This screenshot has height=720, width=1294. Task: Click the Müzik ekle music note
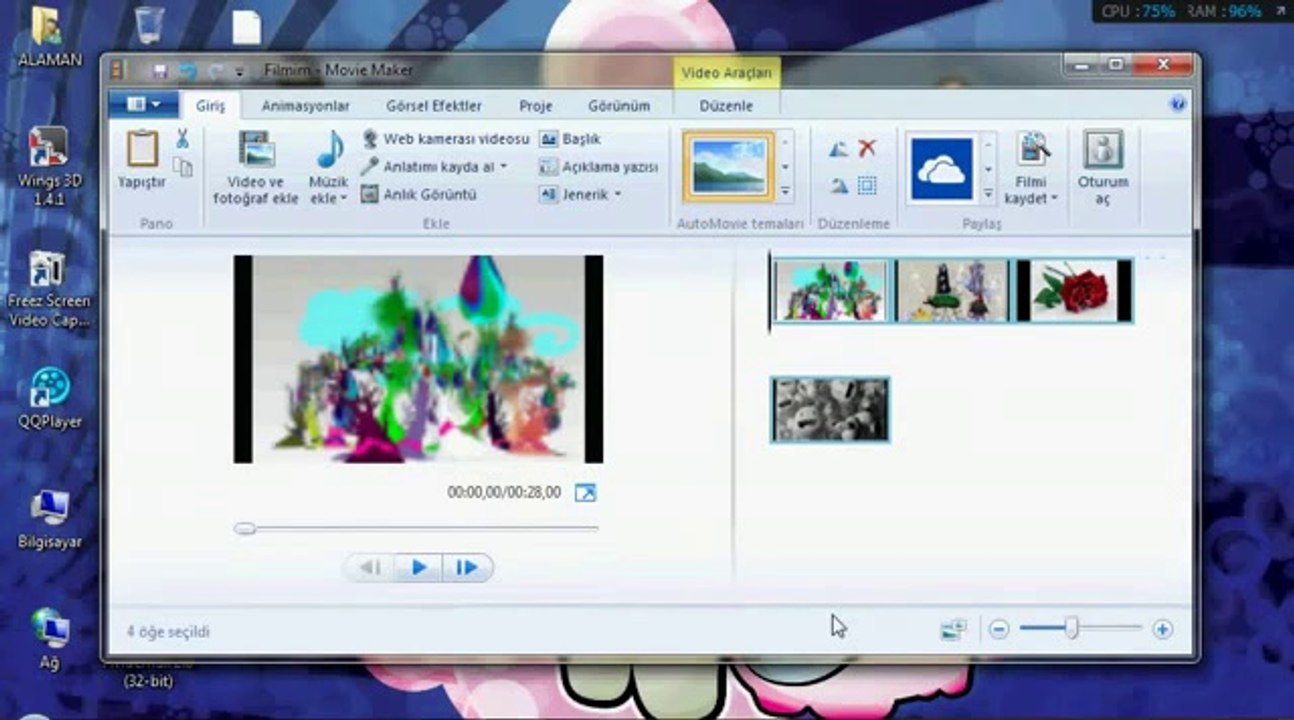click(x=329, y=149)
